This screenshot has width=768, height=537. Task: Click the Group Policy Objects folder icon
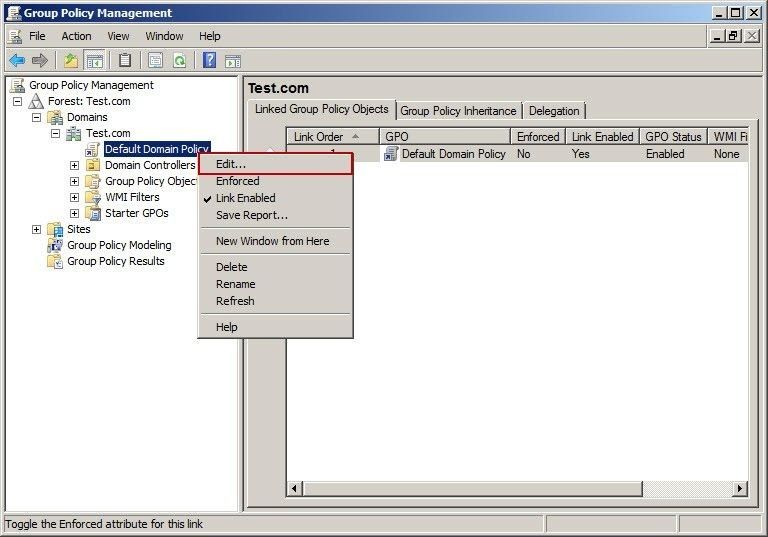93,181
